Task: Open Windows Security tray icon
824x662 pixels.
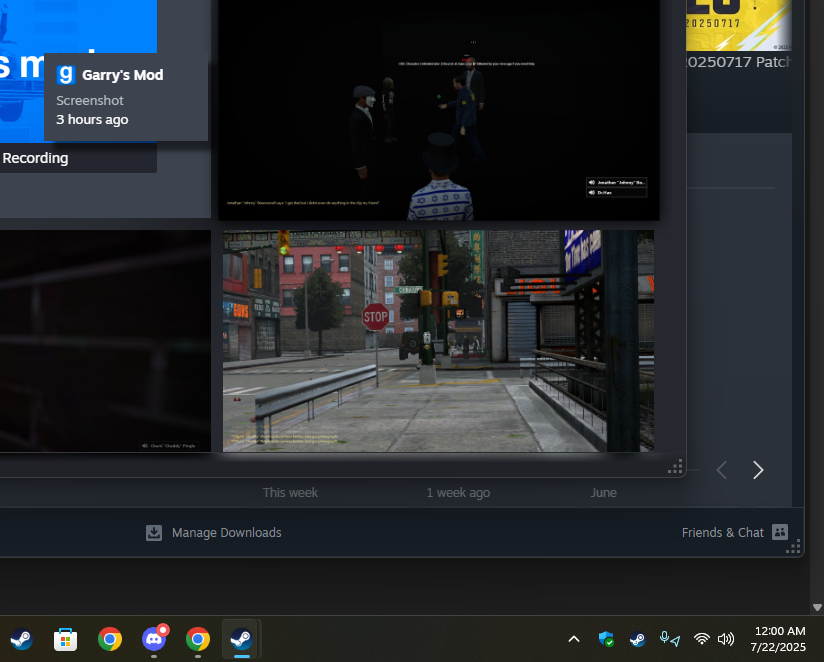Action: point(606,639)
